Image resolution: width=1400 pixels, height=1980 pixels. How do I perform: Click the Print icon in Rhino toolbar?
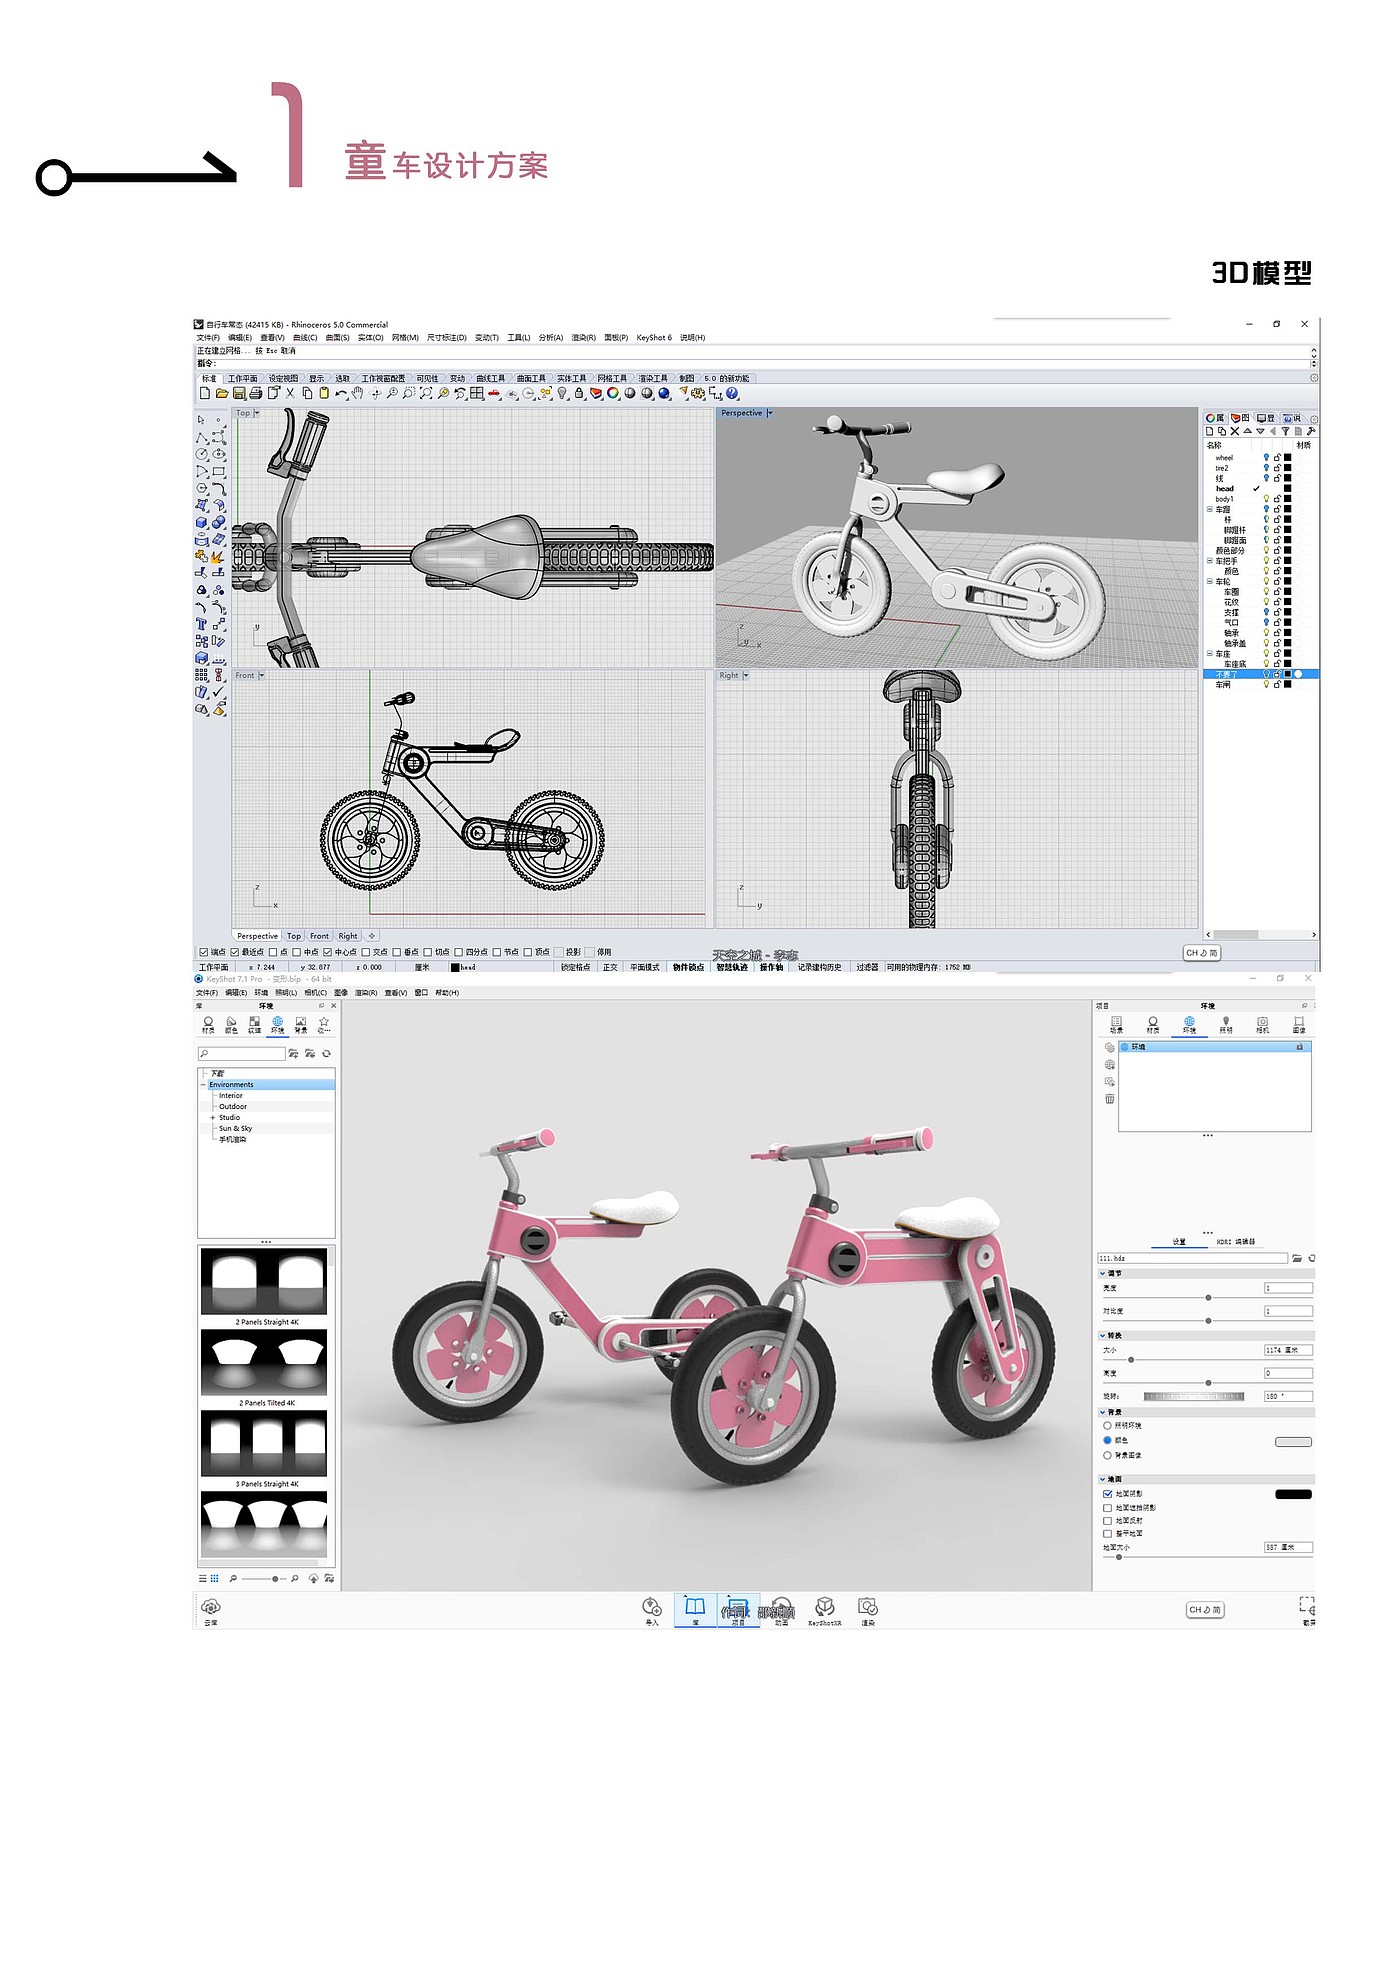coord(256,393)
